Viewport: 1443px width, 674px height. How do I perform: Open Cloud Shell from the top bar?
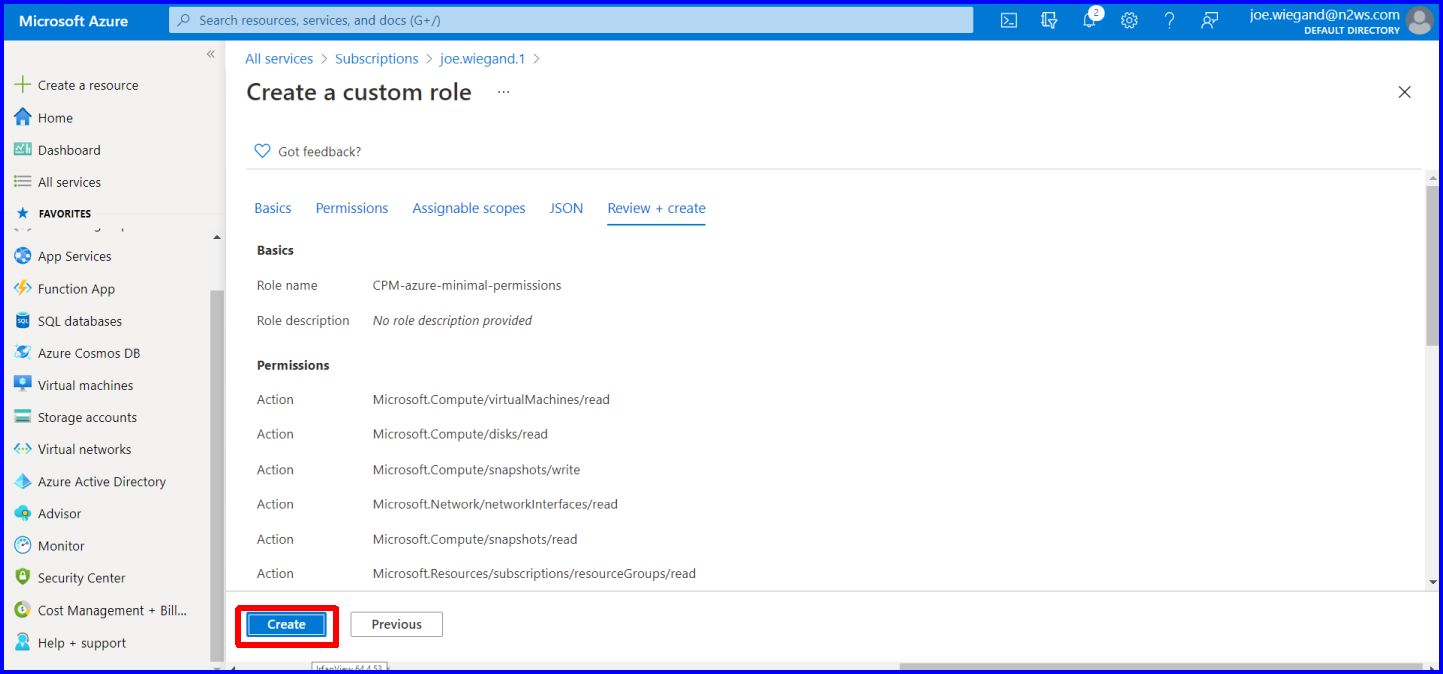pyautogui.click(x=1009, y=20)
